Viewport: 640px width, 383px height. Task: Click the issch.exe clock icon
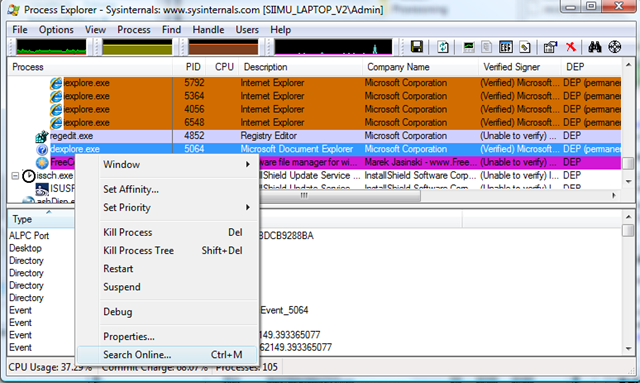click(29, 176)
